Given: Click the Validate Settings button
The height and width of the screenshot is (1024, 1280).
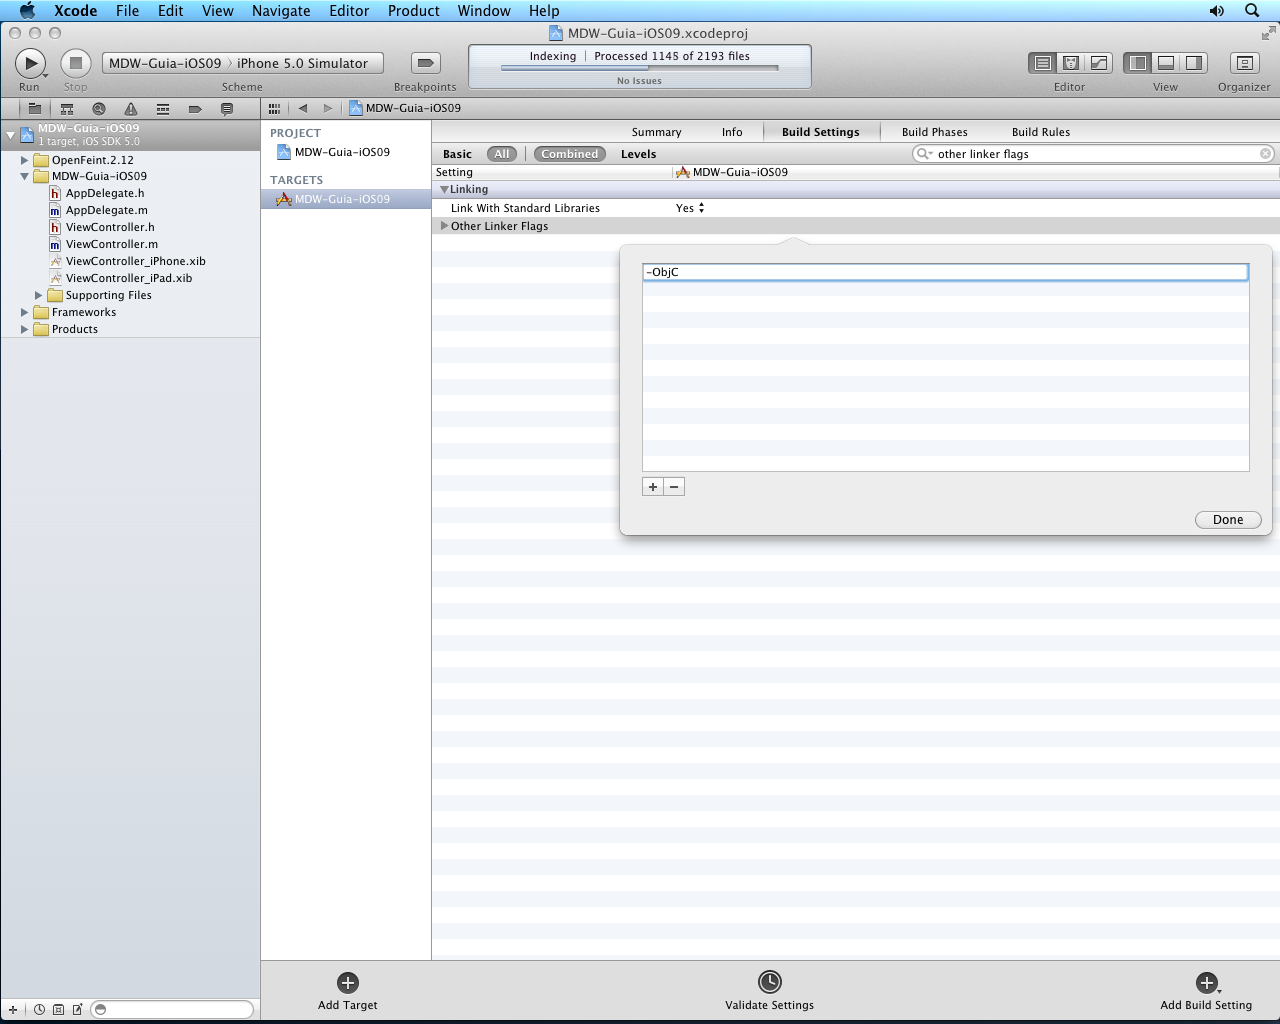Looking at the screenshot, I should point(769,991).
